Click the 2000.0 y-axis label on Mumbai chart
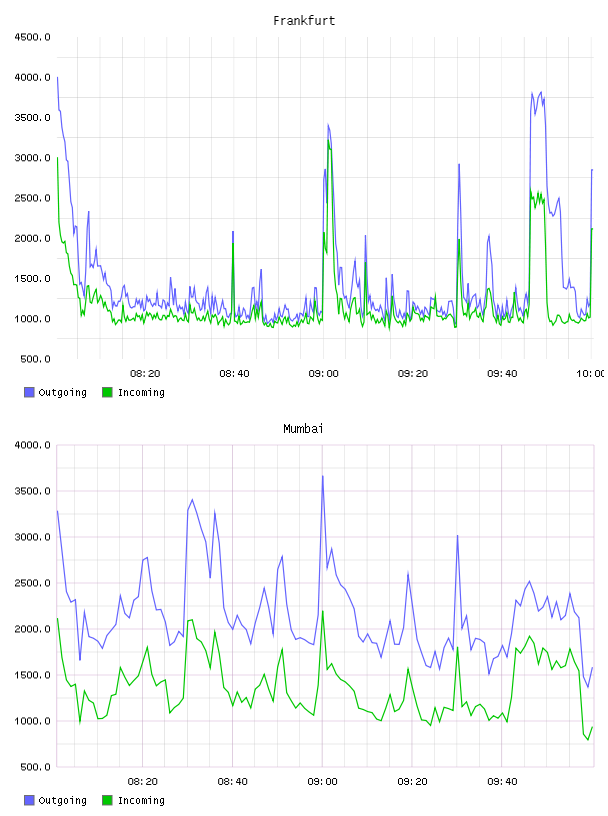Image resolution: width=608 pixels, height=816 pixels. (33, 629)
